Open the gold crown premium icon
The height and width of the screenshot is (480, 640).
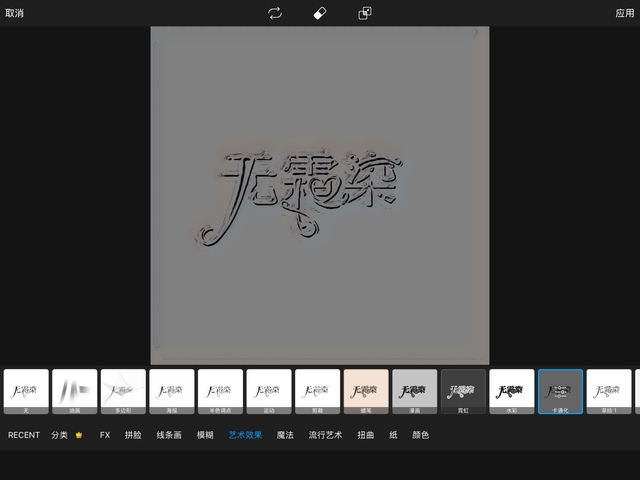tap(79, 435)
